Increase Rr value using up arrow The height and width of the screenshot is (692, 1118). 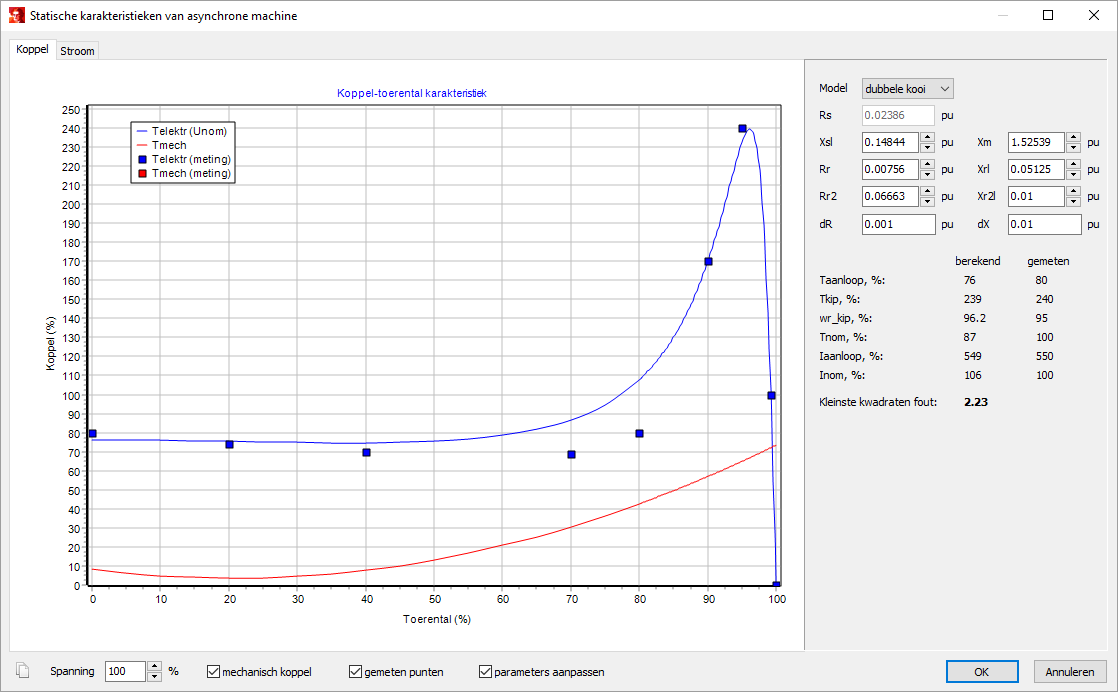927,165
